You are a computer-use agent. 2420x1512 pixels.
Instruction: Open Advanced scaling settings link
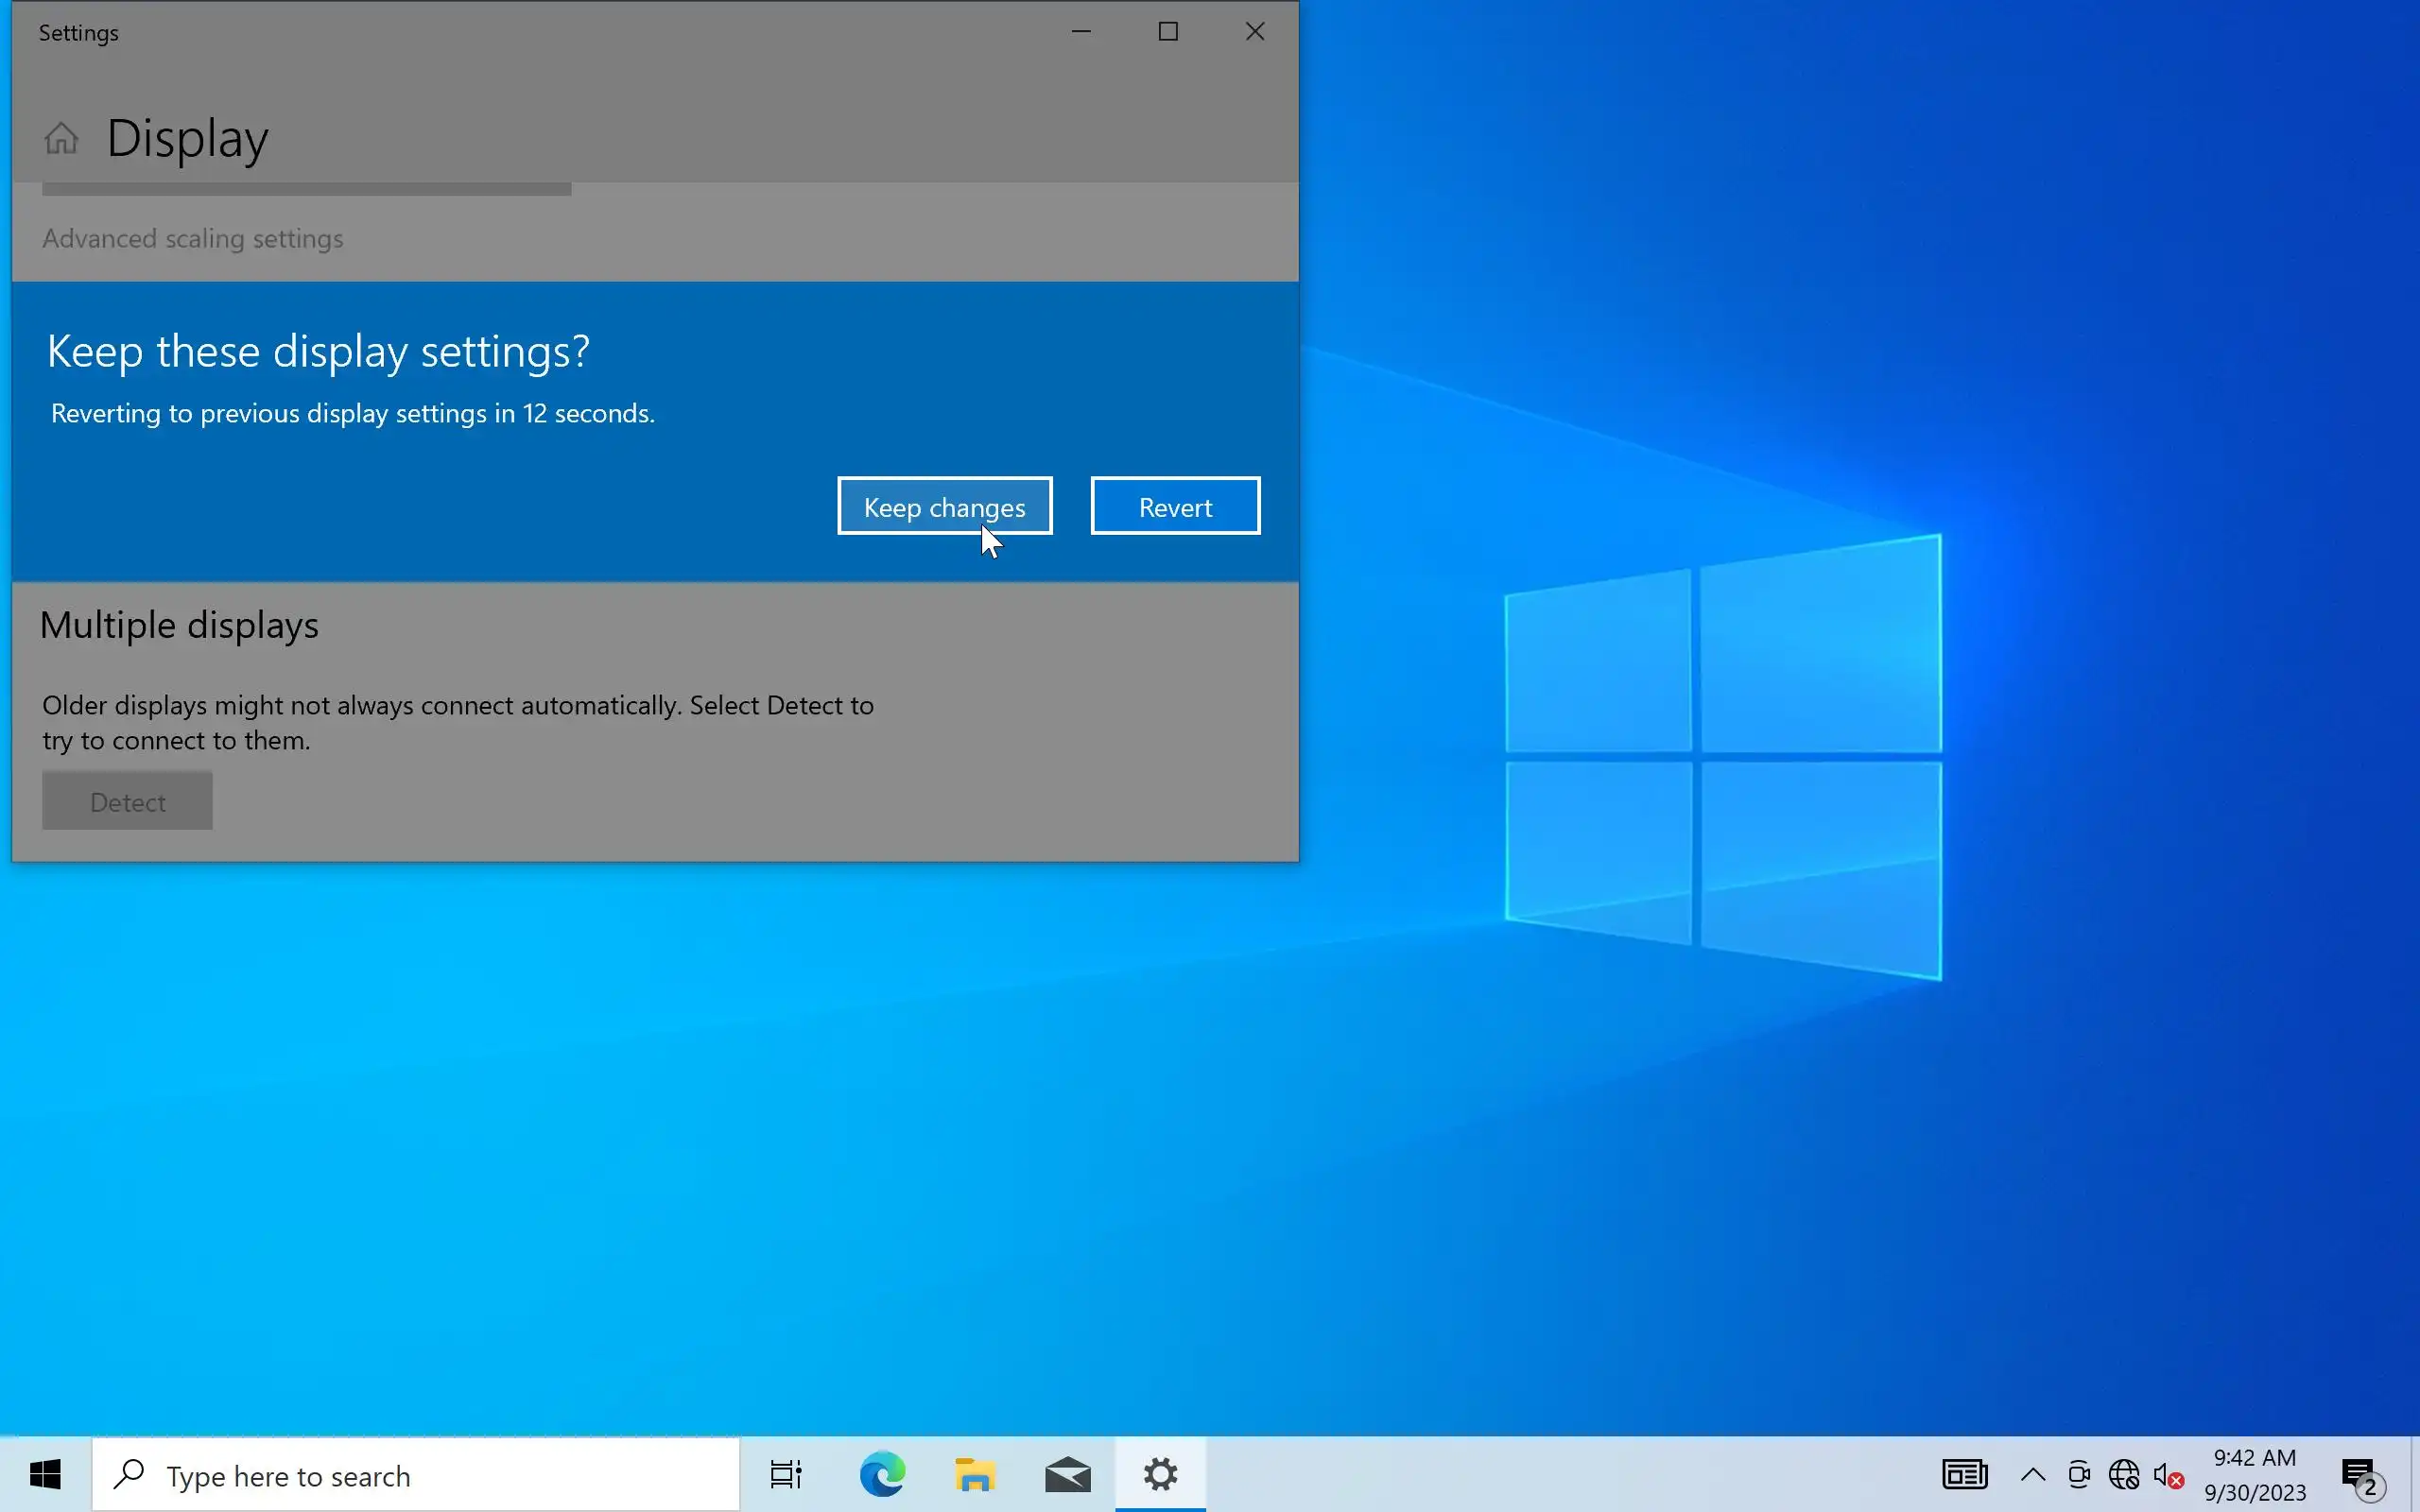coord(192,239)
